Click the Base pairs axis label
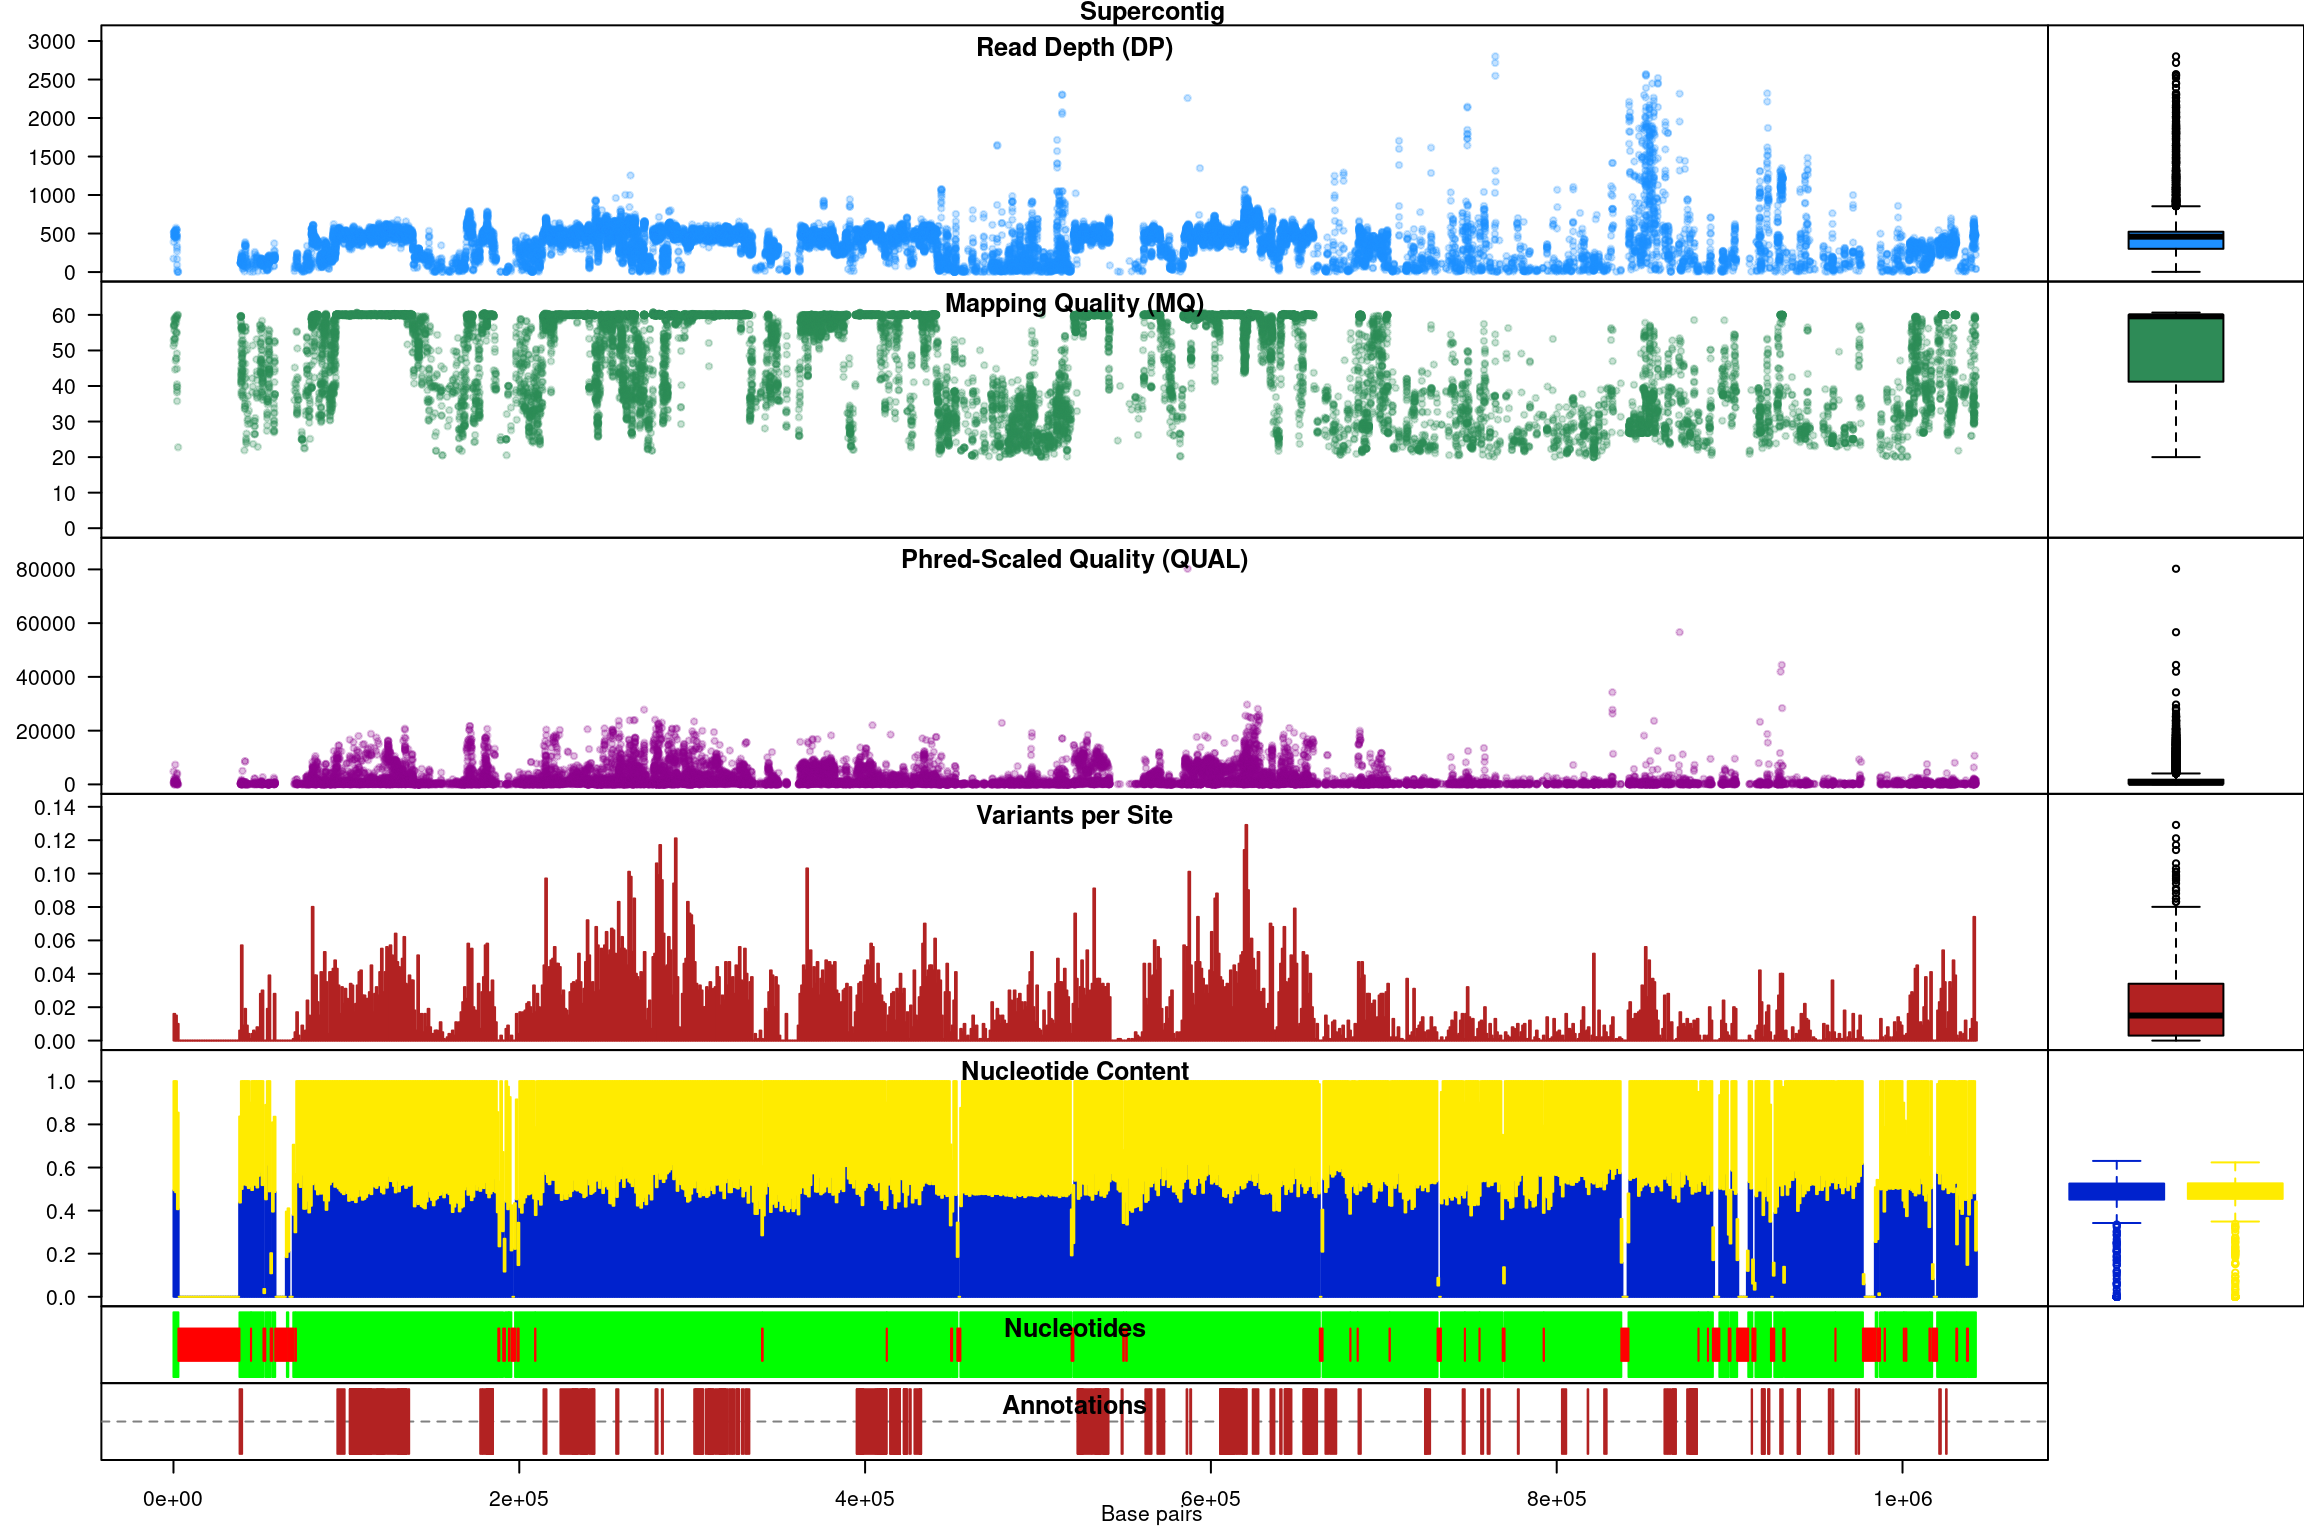Image resolution: width=2304 pixels, height=1536 pixels. pyautogui.click(x=1151, y=1514)
